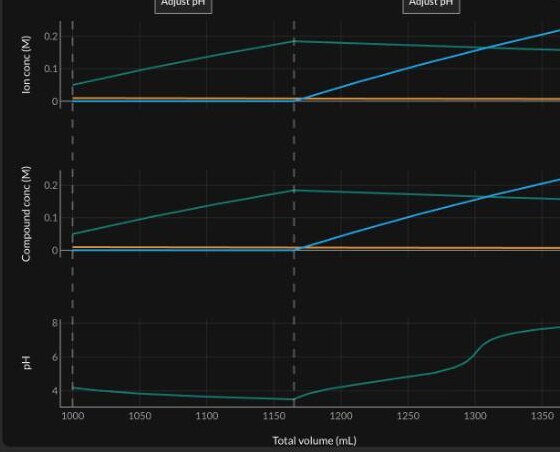The image size is (560, 452).
Task: Click the Ion conc (M) axis title
Action: click(26, 65)
